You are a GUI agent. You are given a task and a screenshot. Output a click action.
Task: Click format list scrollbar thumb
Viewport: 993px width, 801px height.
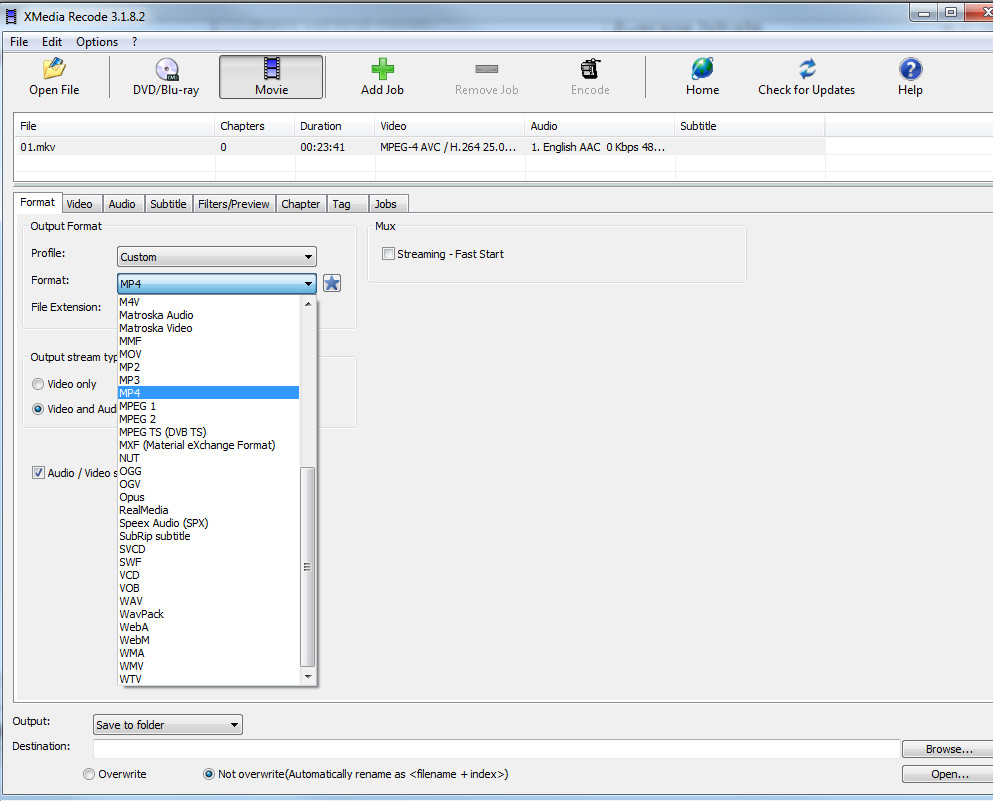(307, 567)
